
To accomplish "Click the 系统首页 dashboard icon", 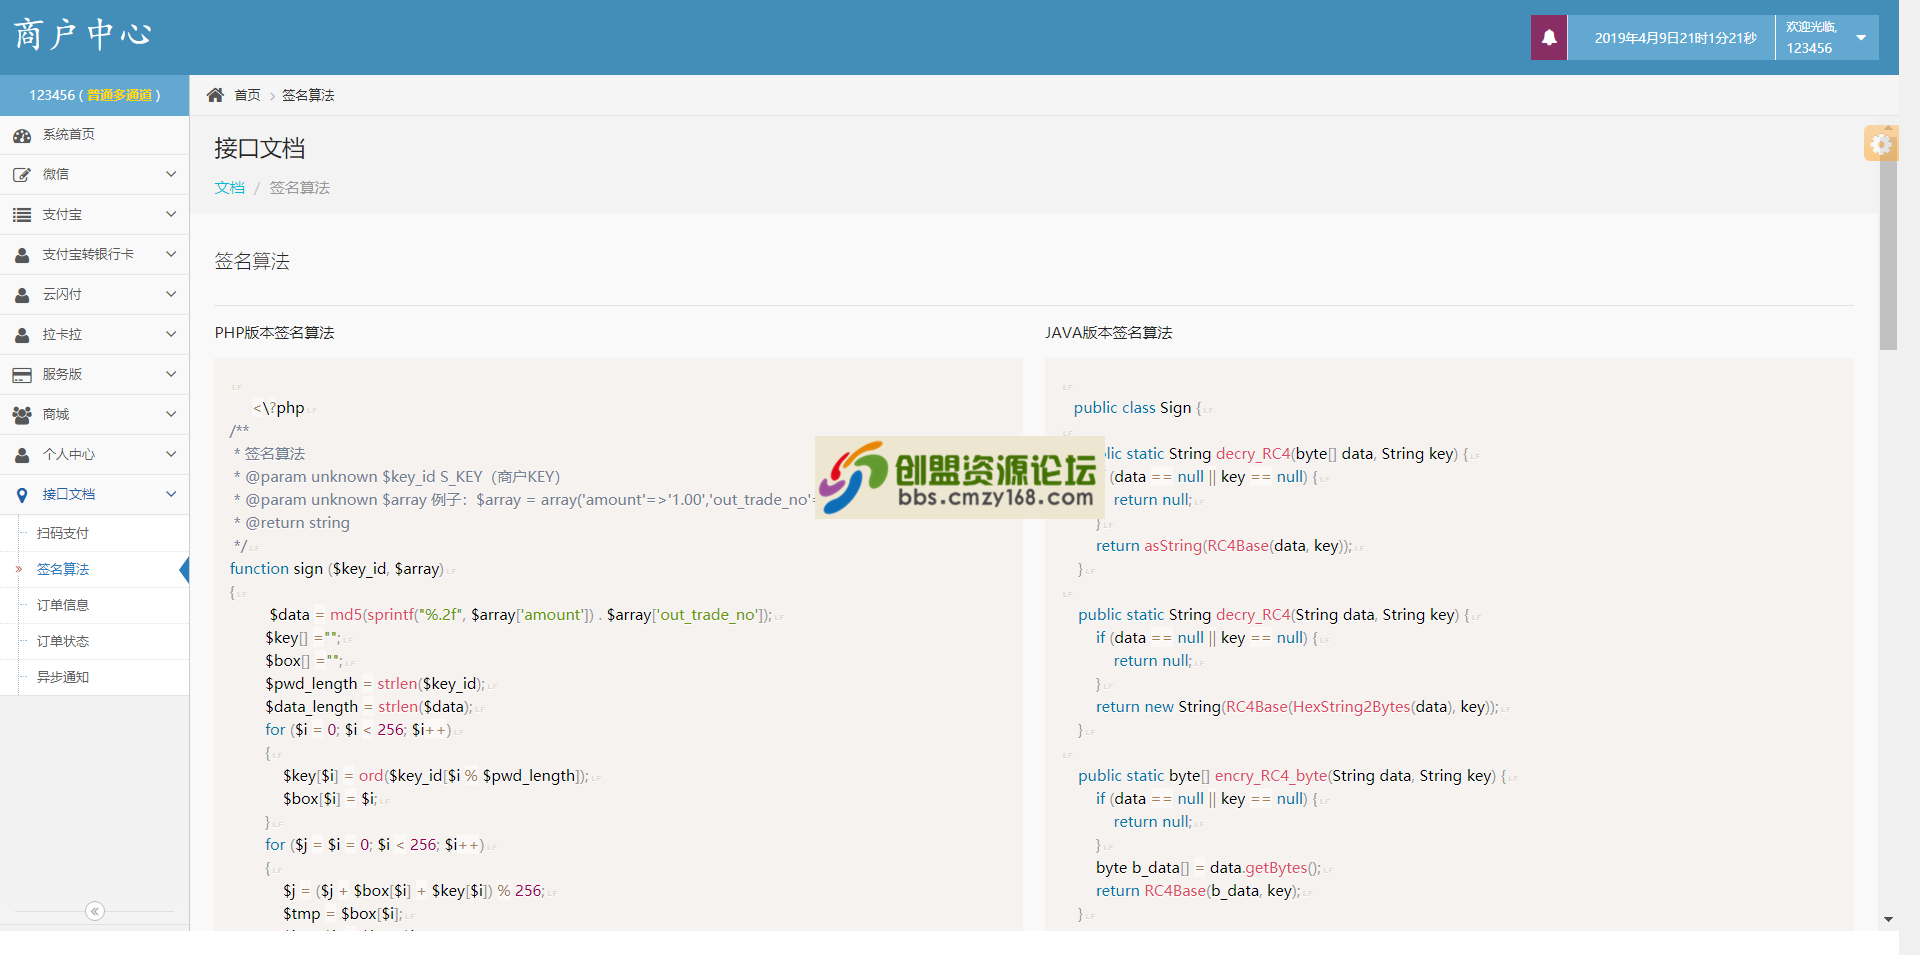I will click(x=22, y=135).
